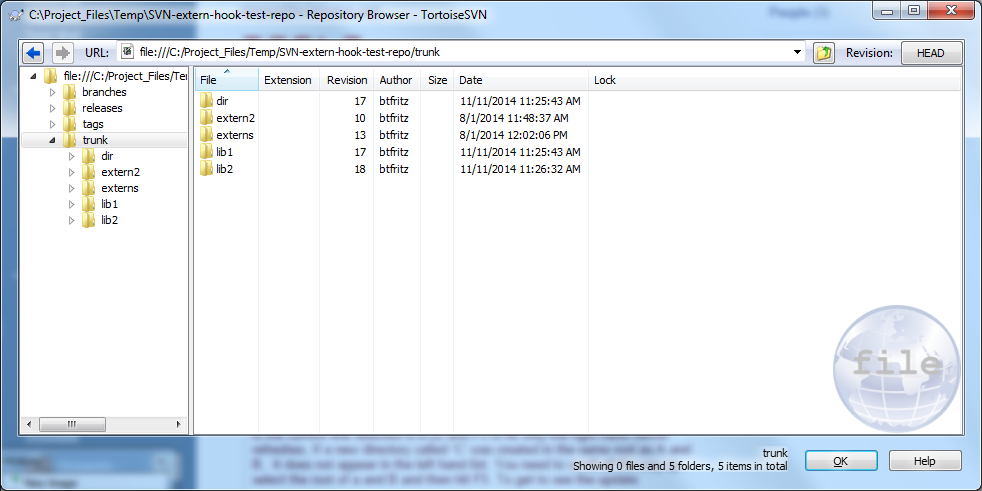Screen dimensions: 982x491
Task: Select externs folder in left tree
Action: 120,188
